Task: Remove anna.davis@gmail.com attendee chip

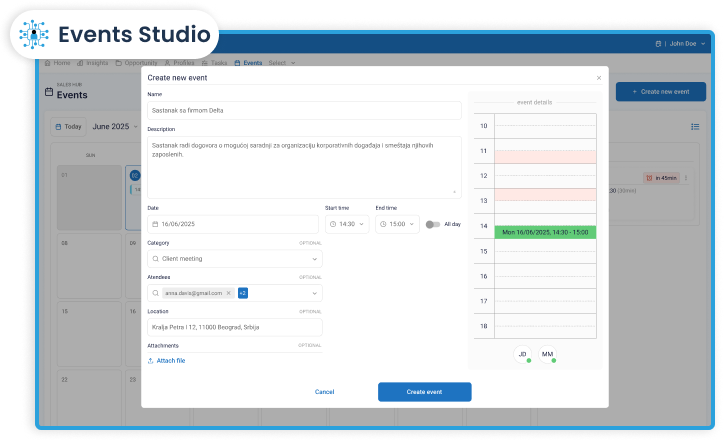Action: point(228,293)
